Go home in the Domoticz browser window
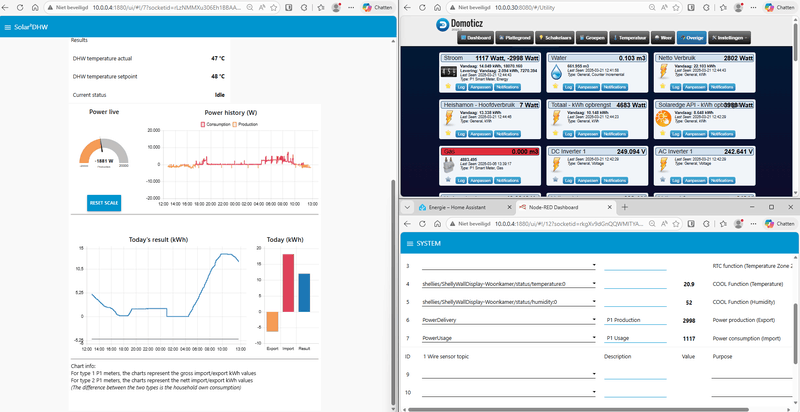800x412 pixels. [x=437, y=8]
